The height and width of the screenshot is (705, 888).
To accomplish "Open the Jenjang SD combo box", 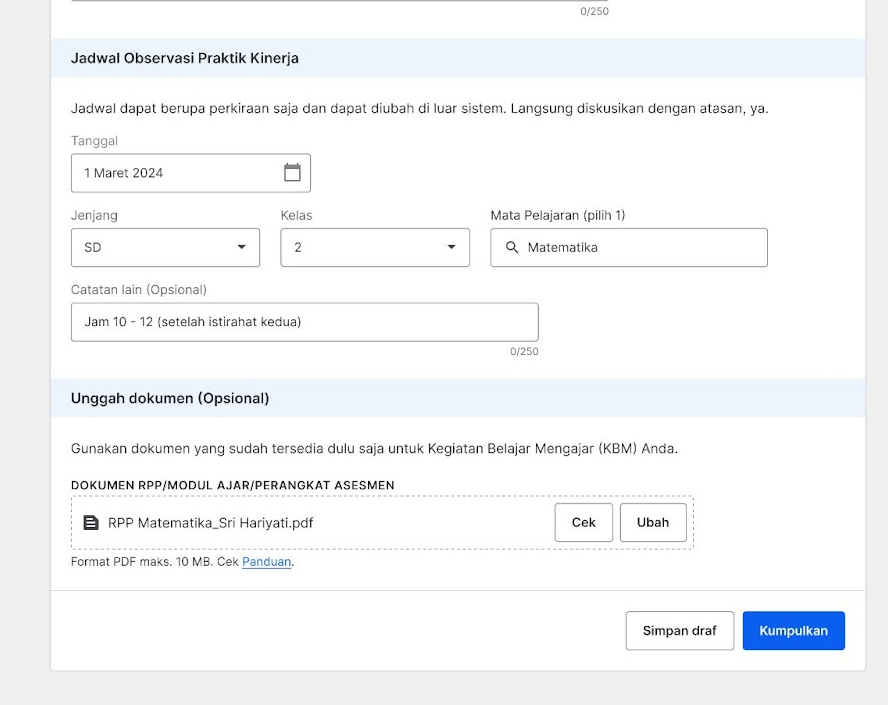I will pos(165,247).
